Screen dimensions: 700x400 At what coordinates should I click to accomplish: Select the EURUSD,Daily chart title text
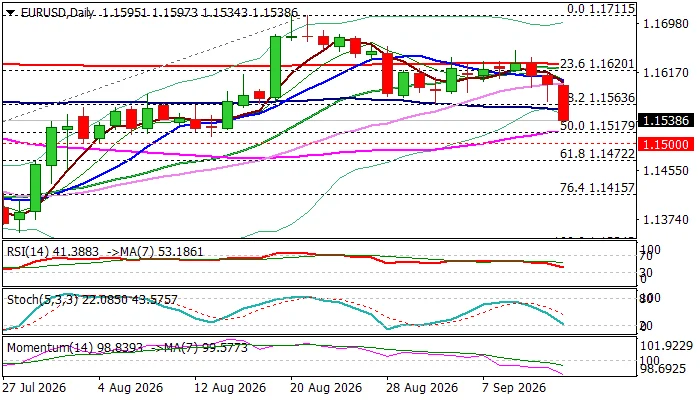58,13
